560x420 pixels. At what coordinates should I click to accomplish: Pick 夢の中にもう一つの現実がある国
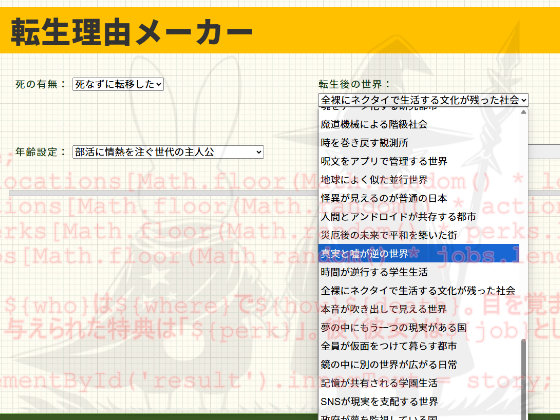point(419,328)
